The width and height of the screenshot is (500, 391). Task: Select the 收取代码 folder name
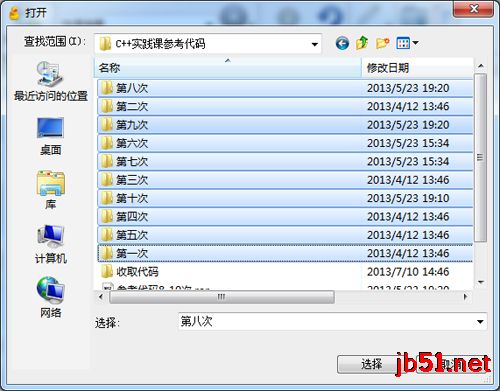click(137, 271)
